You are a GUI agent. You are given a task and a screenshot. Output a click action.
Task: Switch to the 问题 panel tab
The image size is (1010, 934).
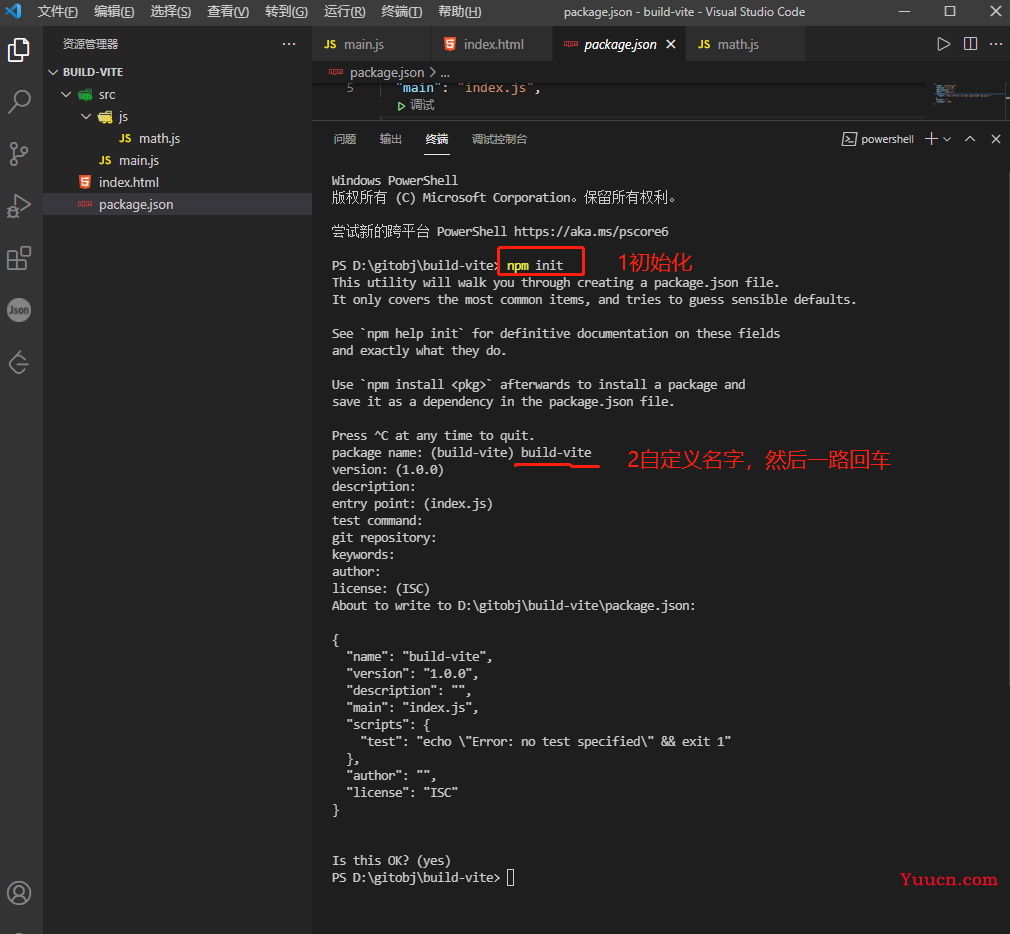345,139
